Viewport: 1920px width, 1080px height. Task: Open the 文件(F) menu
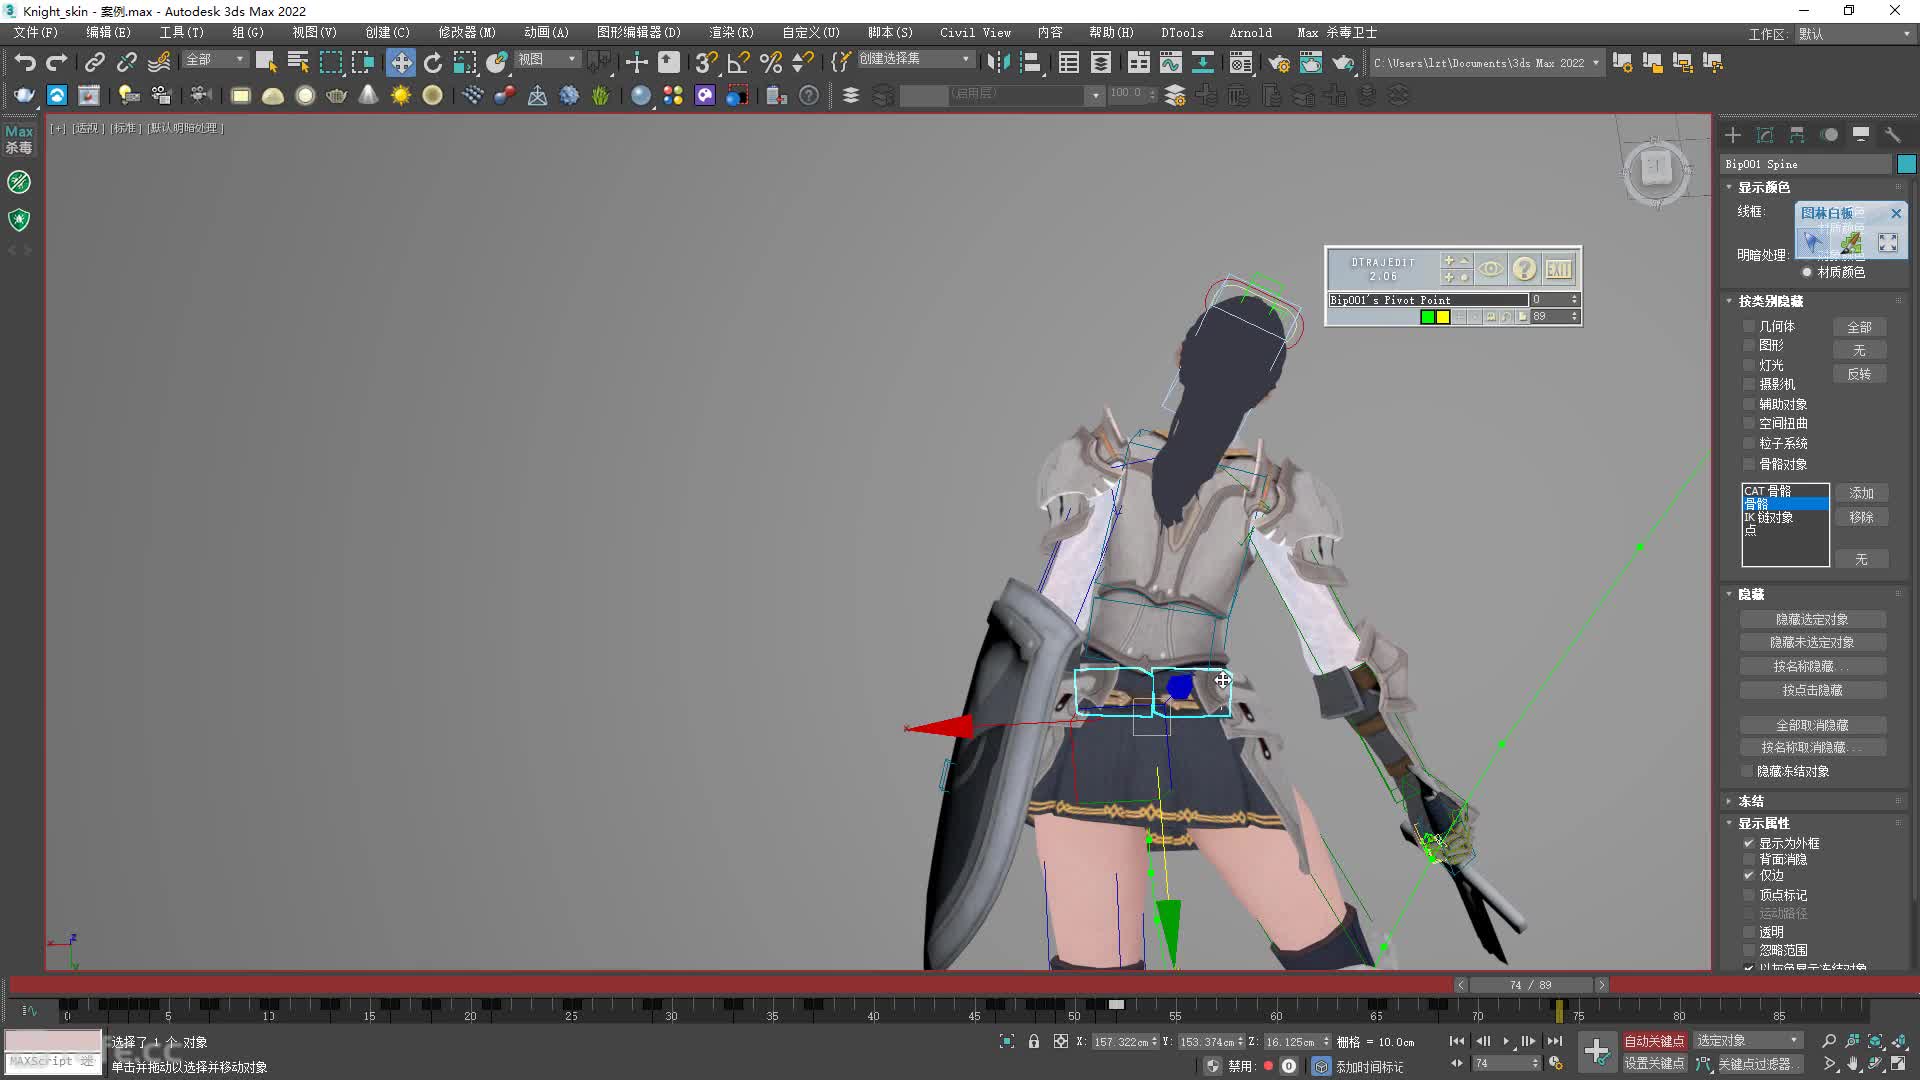point(35,33)
